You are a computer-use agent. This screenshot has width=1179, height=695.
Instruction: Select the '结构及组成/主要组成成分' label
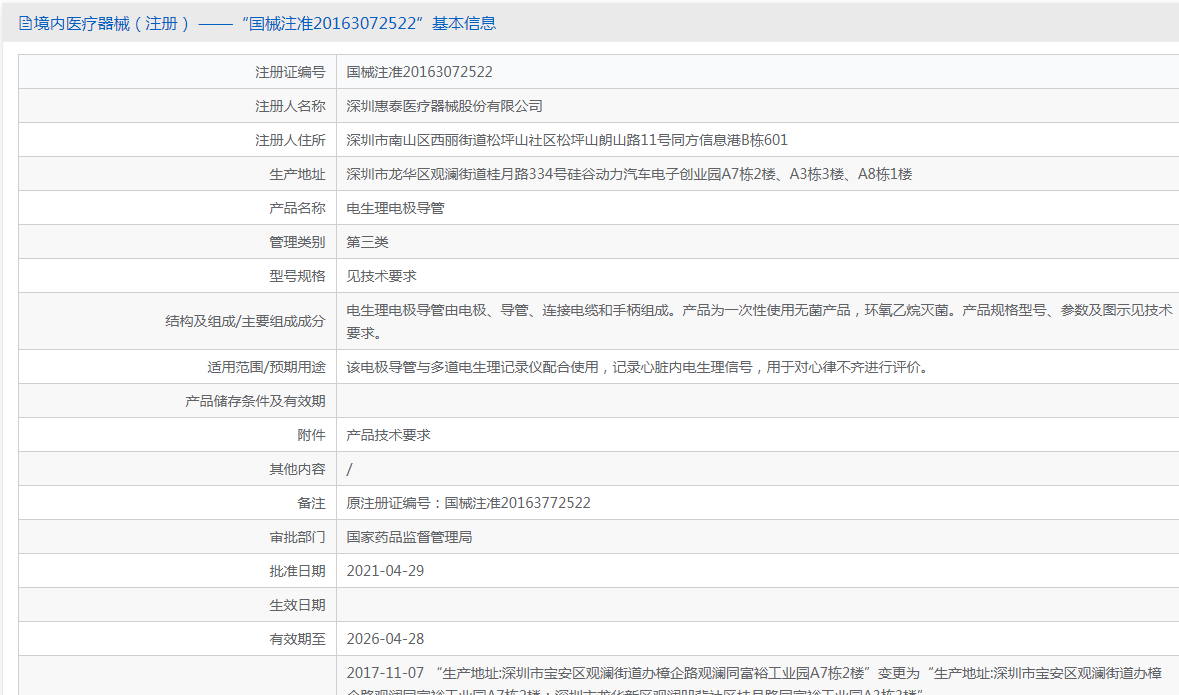click(x=245, y=321)
